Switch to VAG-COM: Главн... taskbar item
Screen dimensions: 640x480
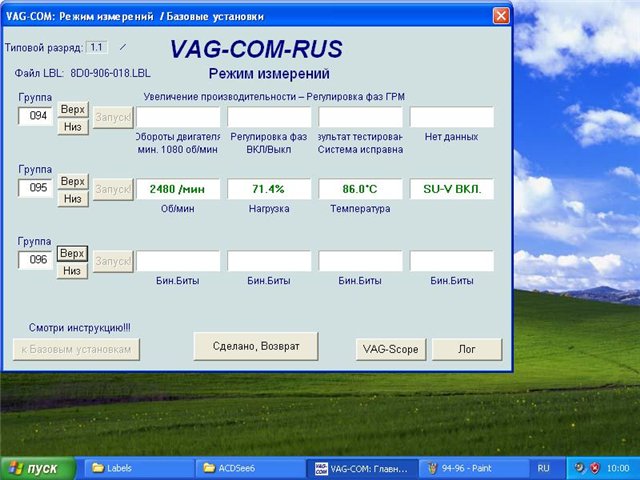tap(362, 468)
